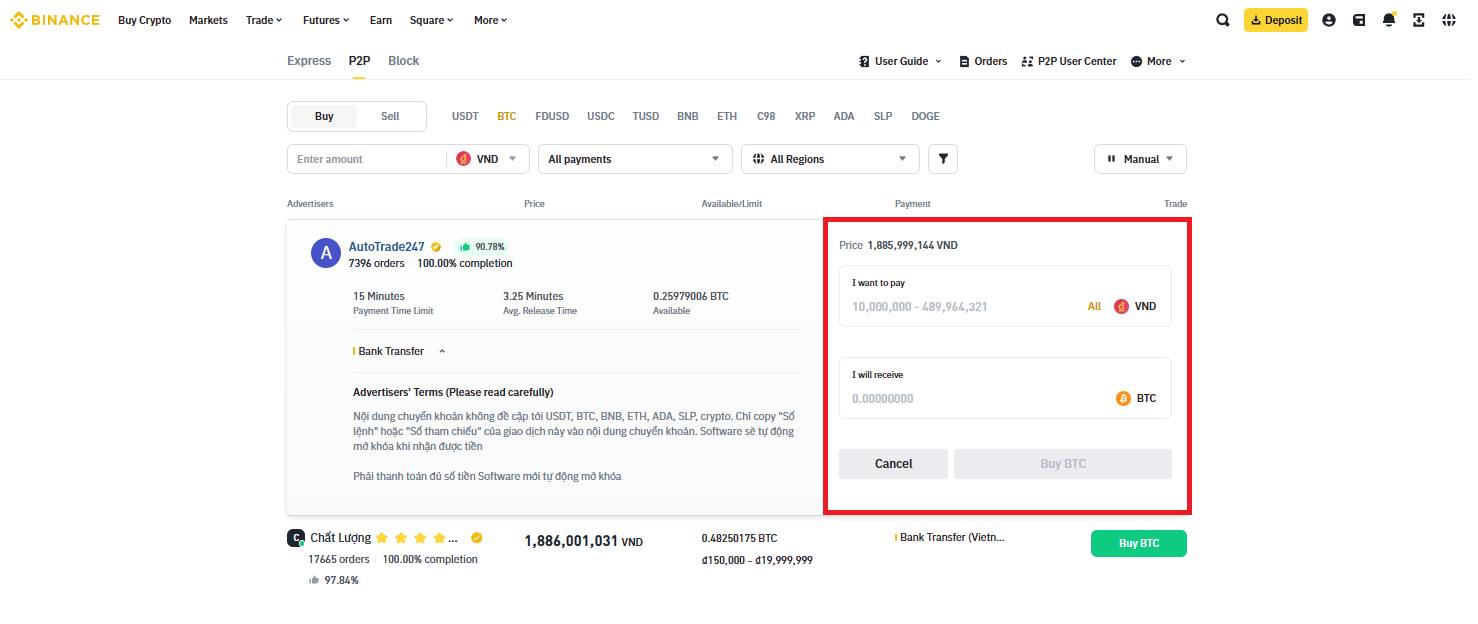Open the secondary More menu near P2P User Center
The height and width of the screenshot is (624, 1478).
(x=1158, y=61)
